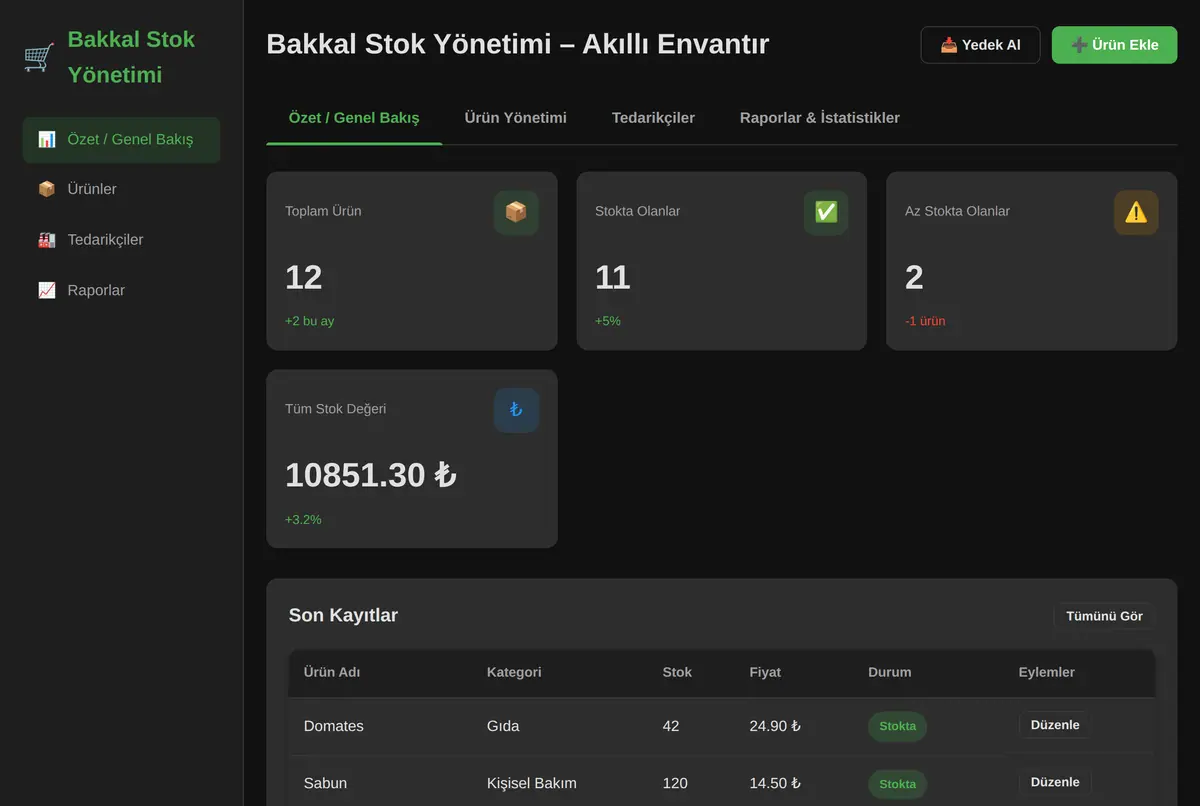This screenshot has height=806, width=1200.
Task: Click the Az Stokta Olanlar count 2
Action: (x=914, y=277)
